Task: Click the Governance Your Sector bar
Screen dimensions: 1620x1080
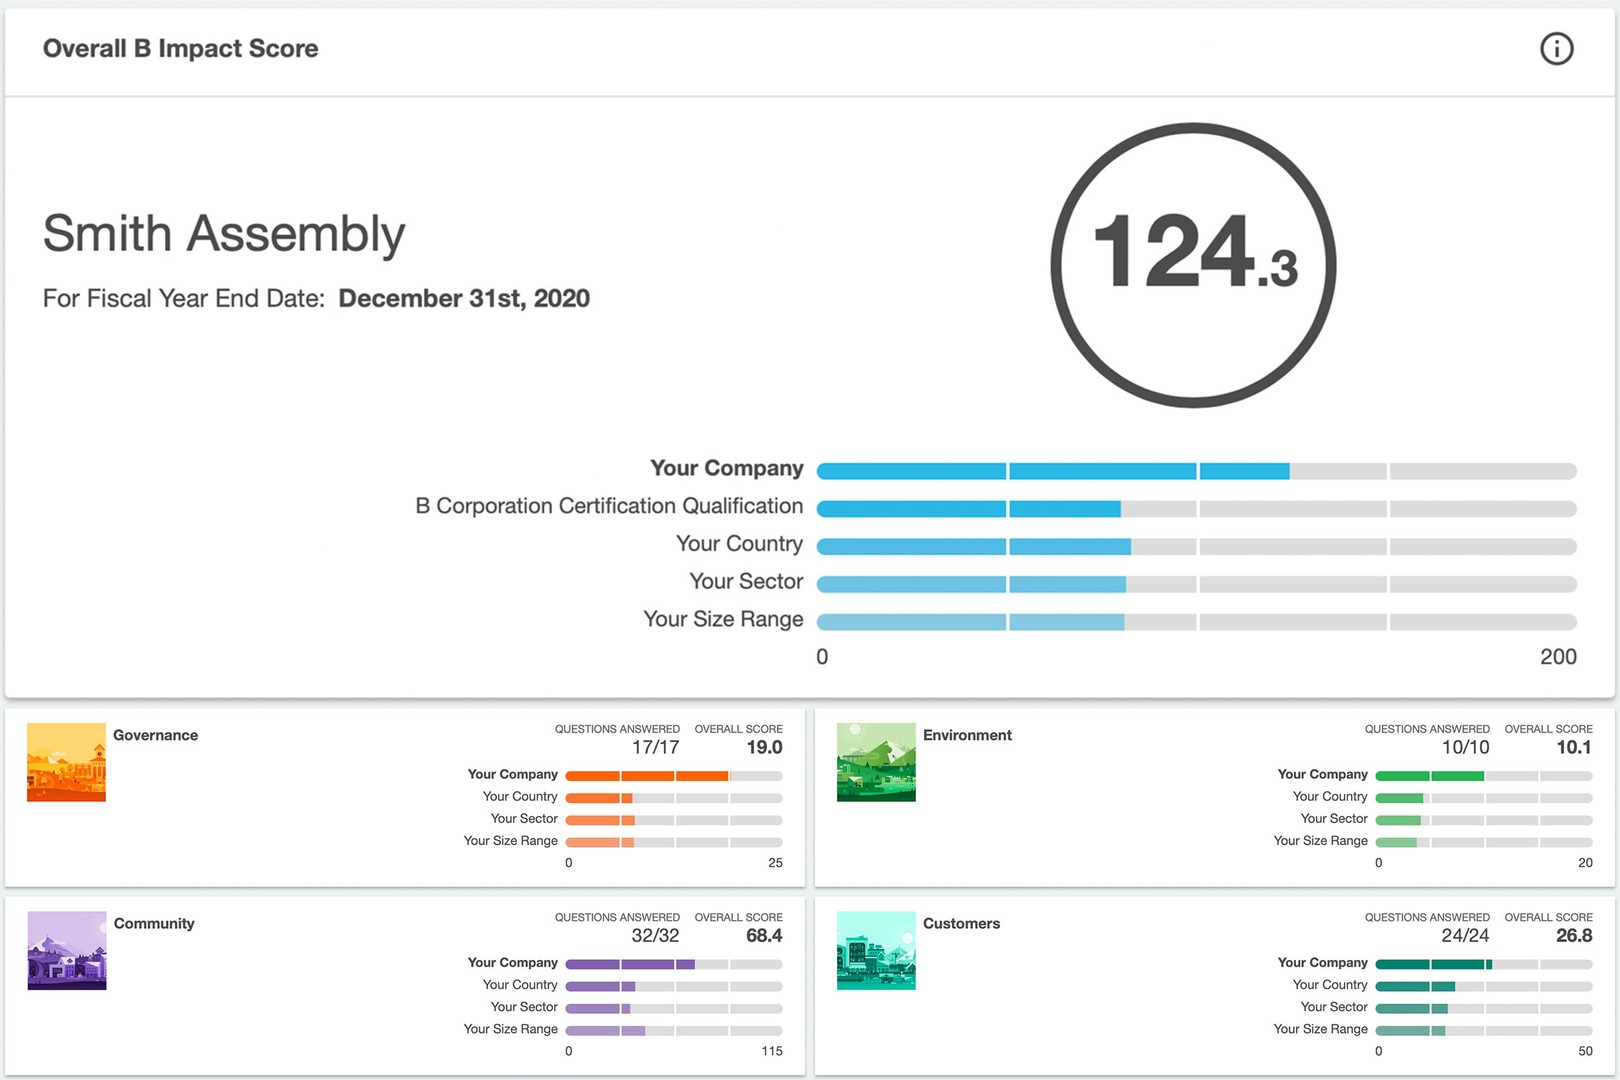Action: coord(674,820)
